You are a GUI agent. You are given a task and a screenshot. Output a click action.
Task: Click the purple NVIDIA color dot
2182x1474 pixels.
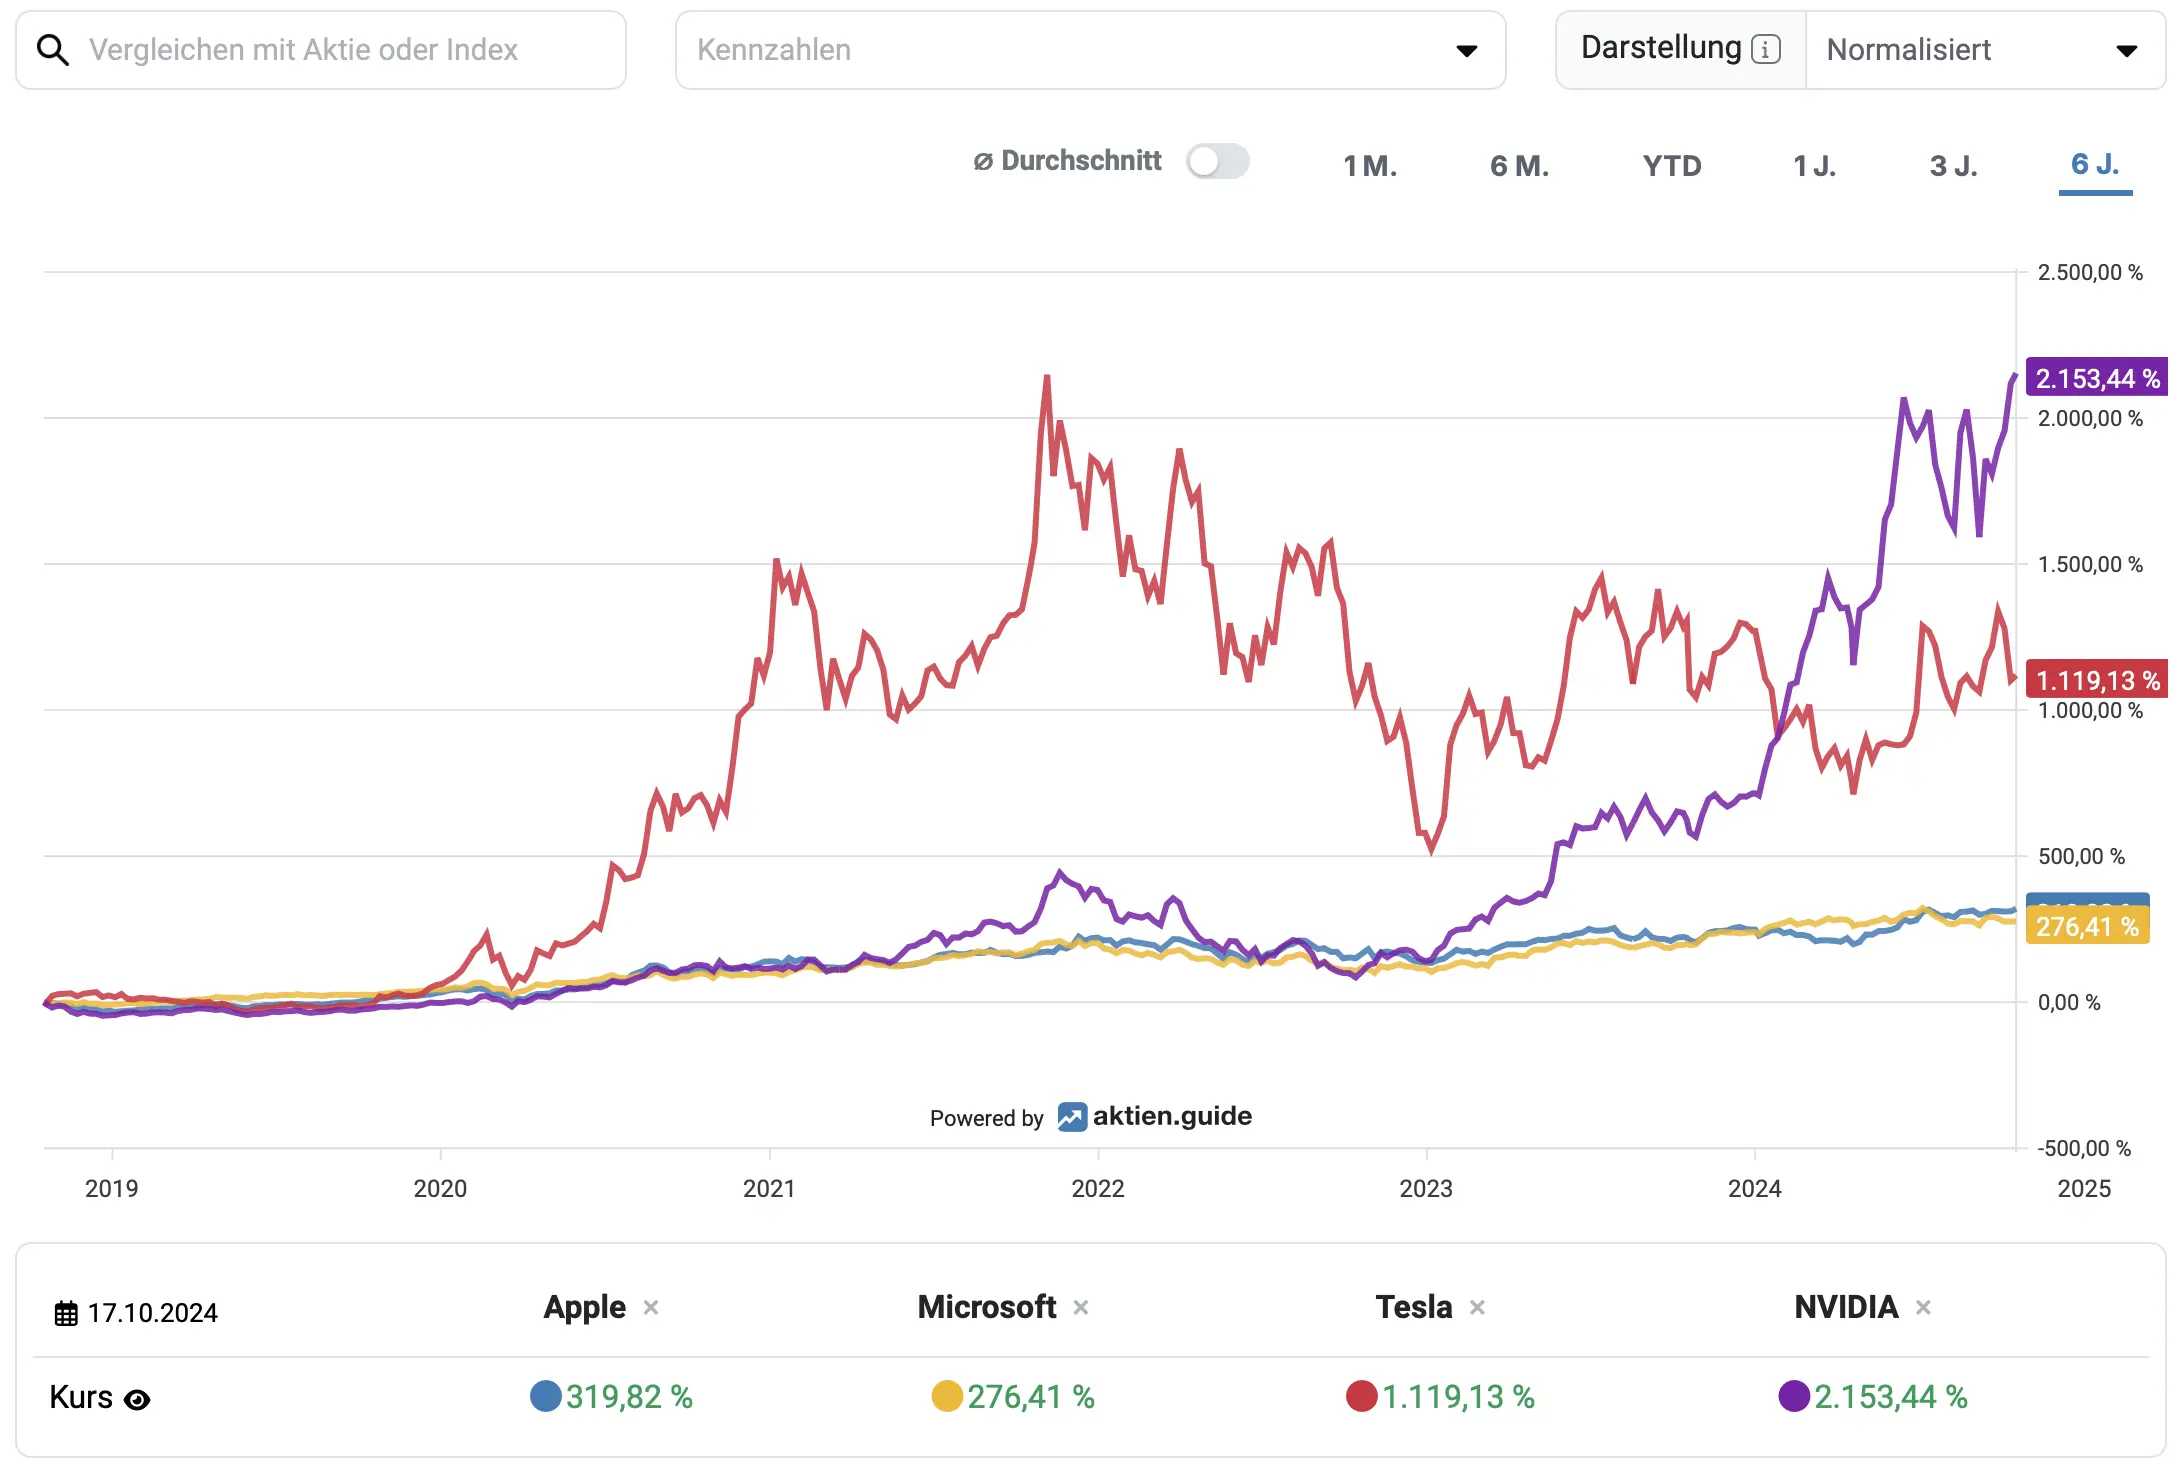pos(1795,1396)
